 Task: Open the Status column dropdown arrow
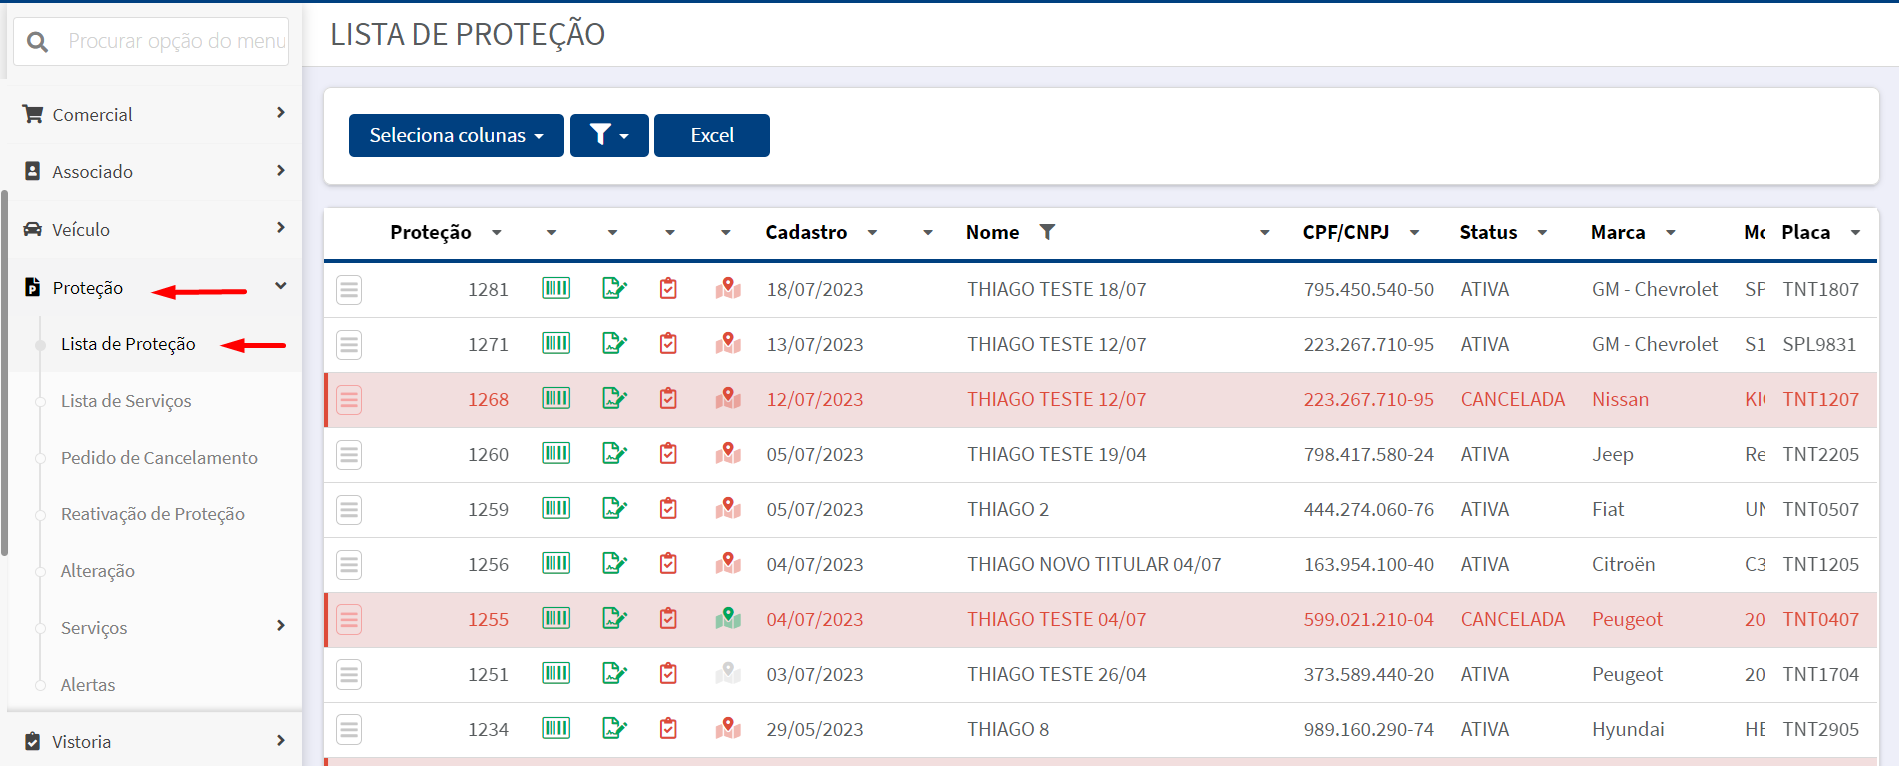[1542, 232]
